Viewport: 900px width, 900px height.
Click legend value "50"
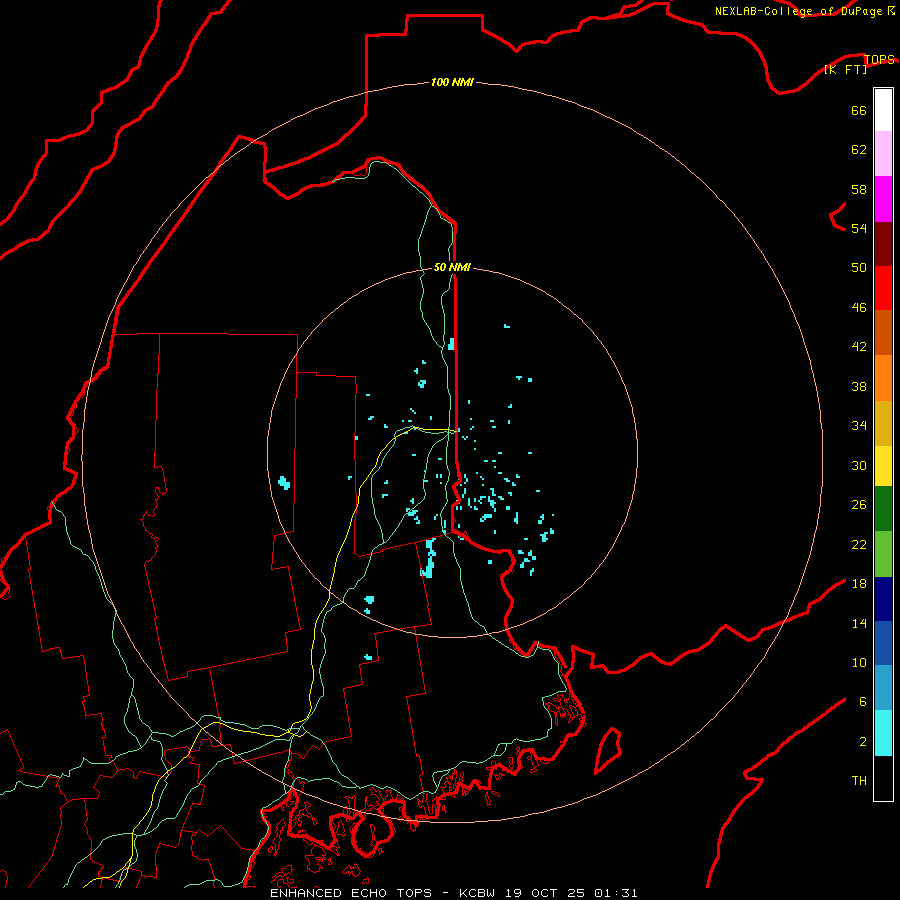859,267
